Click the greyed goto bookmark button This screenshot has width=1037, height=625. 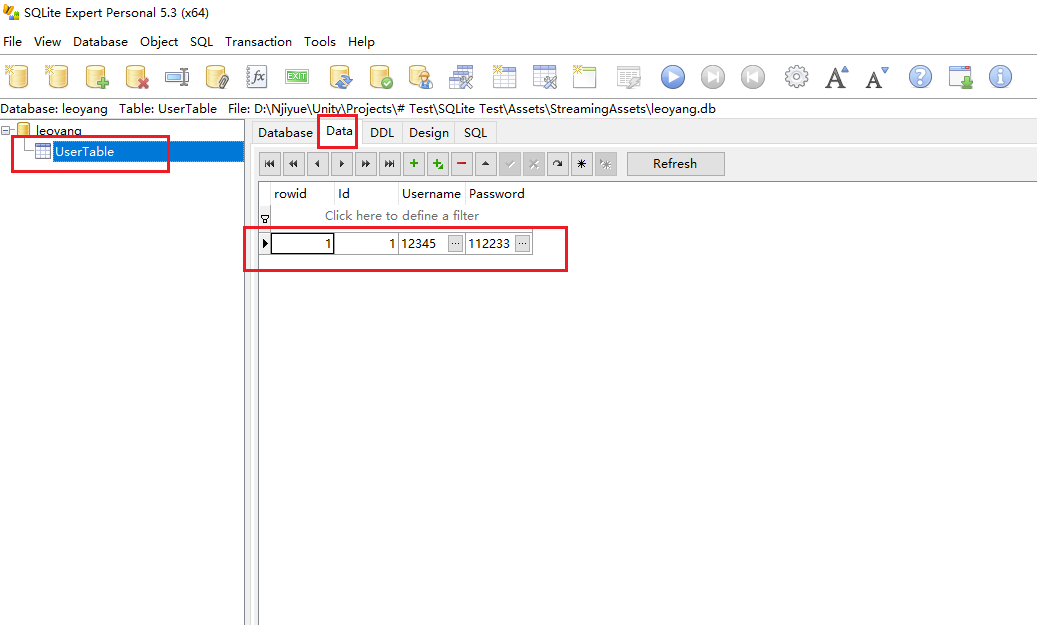click(606, 163)
